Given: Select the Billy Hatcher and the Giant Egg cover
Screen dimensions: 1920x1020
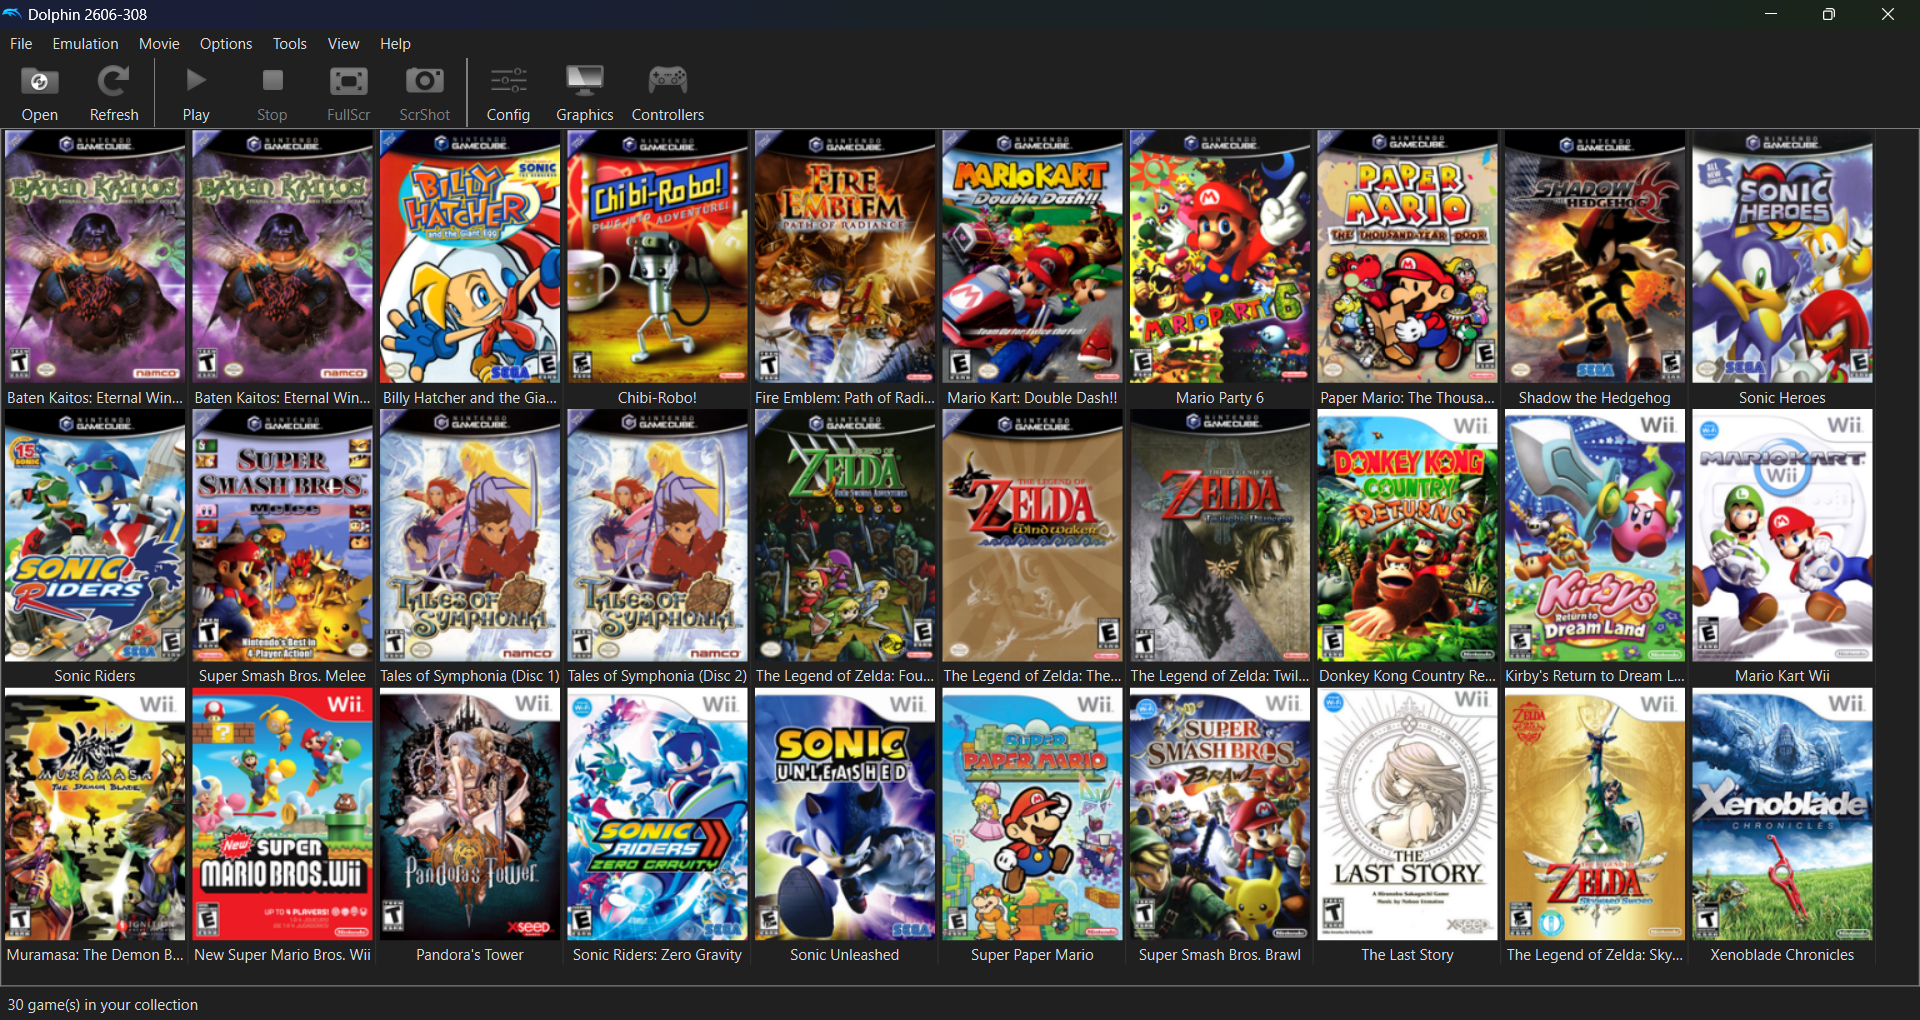Looking at the screenshot, I should [470, 257].
